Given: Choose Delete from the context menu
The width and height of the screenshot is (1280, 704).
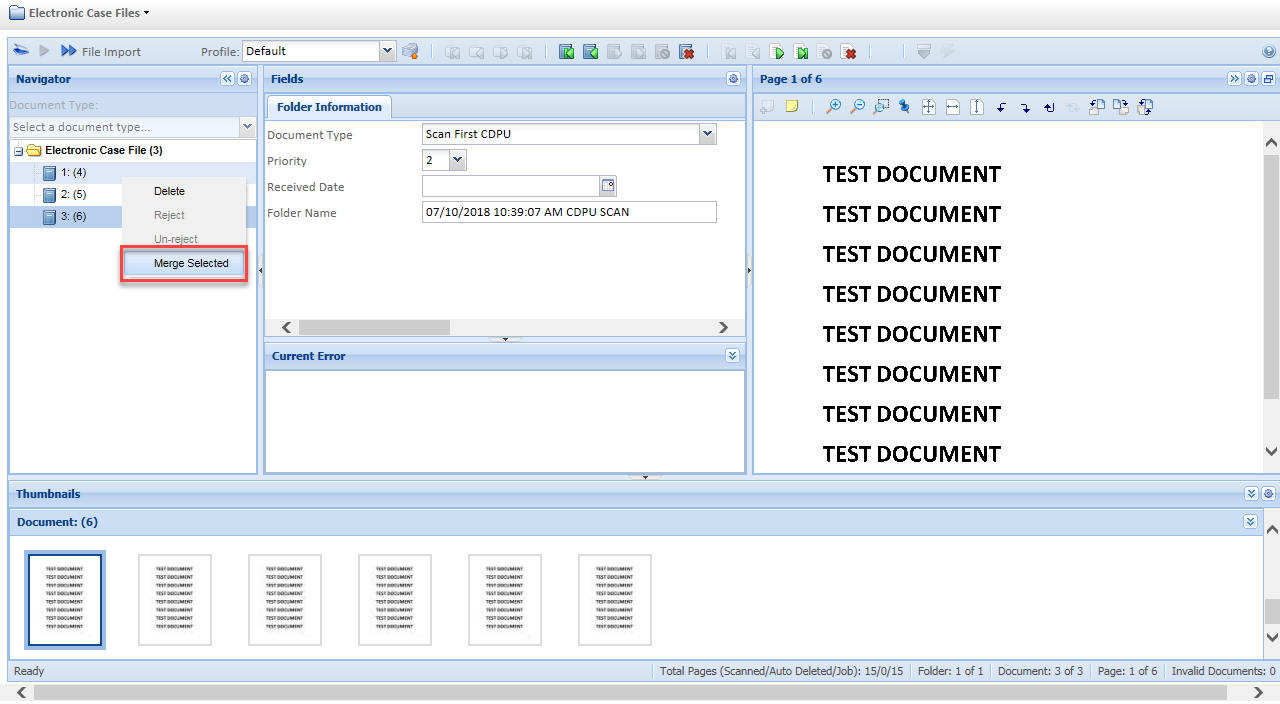Looking at the screenshot, I should point(169,191).
